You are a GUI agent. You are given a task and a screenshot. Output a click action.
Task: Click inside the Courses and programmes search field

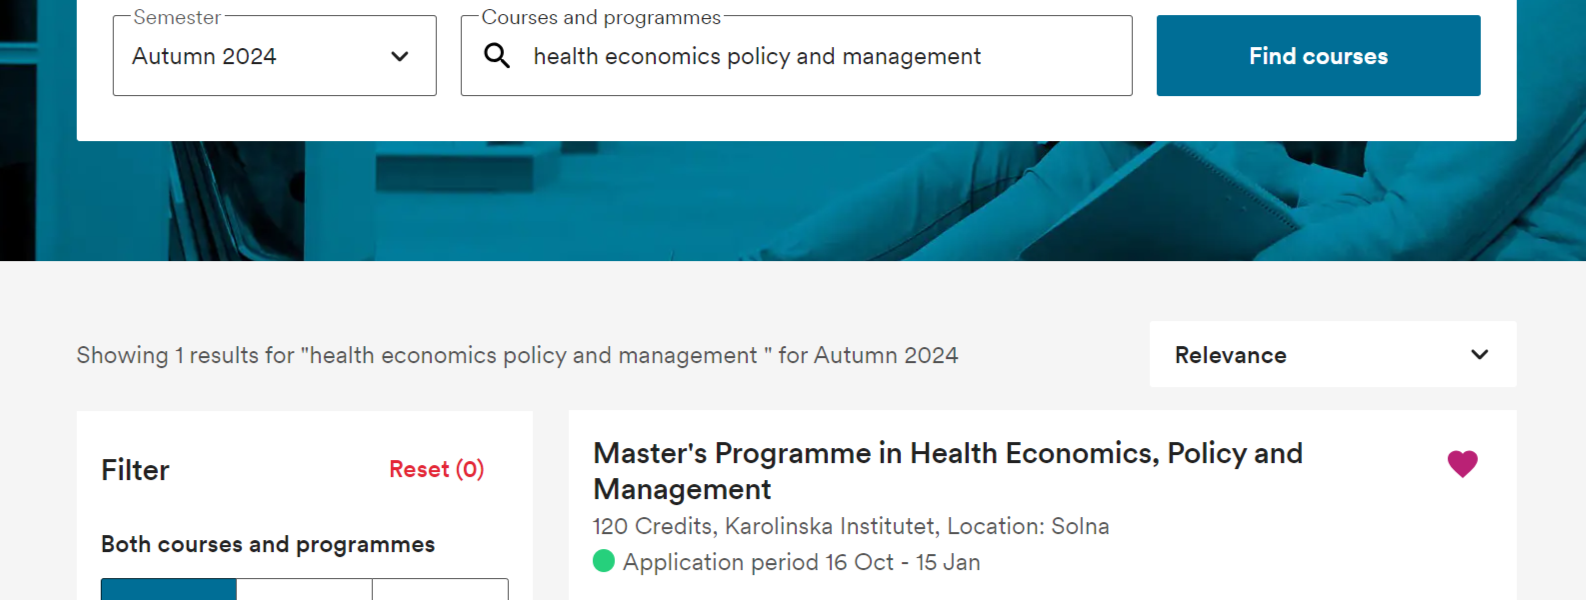point(797,56)
